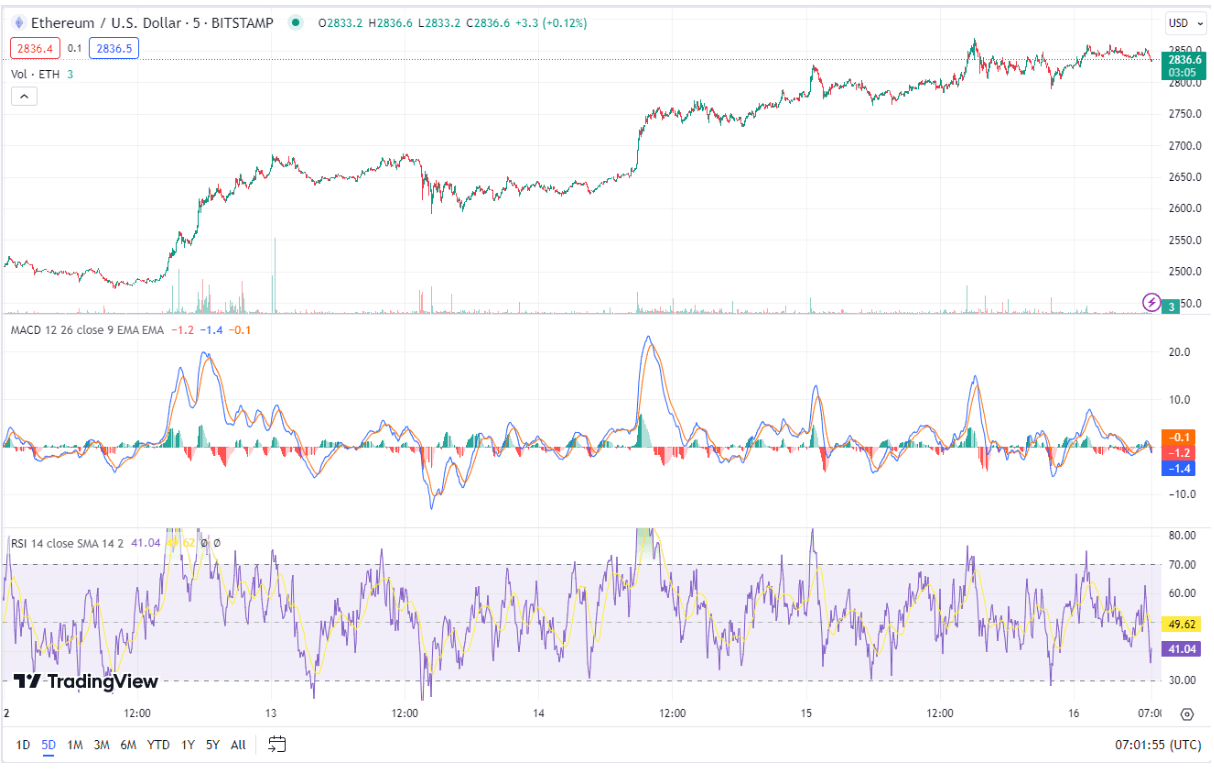
Task: Switch to the 1M range
Action: pyautogui.click(x=73, y=744)
